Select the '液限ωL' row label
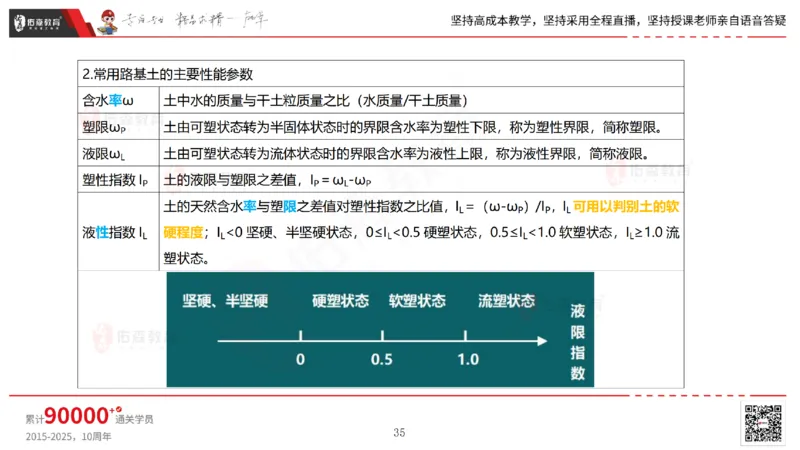The width and height of the screenshot is (800, 450). point(104,154)
